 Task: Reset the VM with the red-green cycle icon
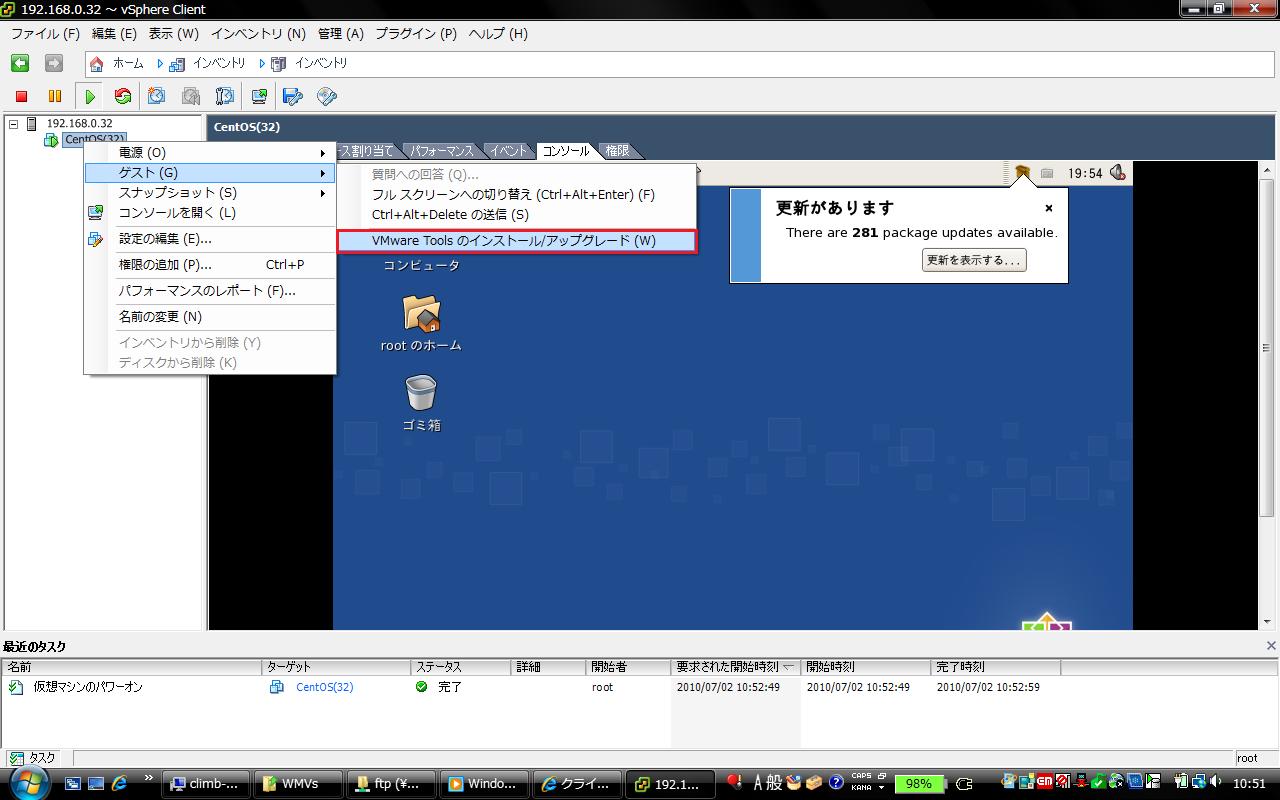tap(123, 96)
